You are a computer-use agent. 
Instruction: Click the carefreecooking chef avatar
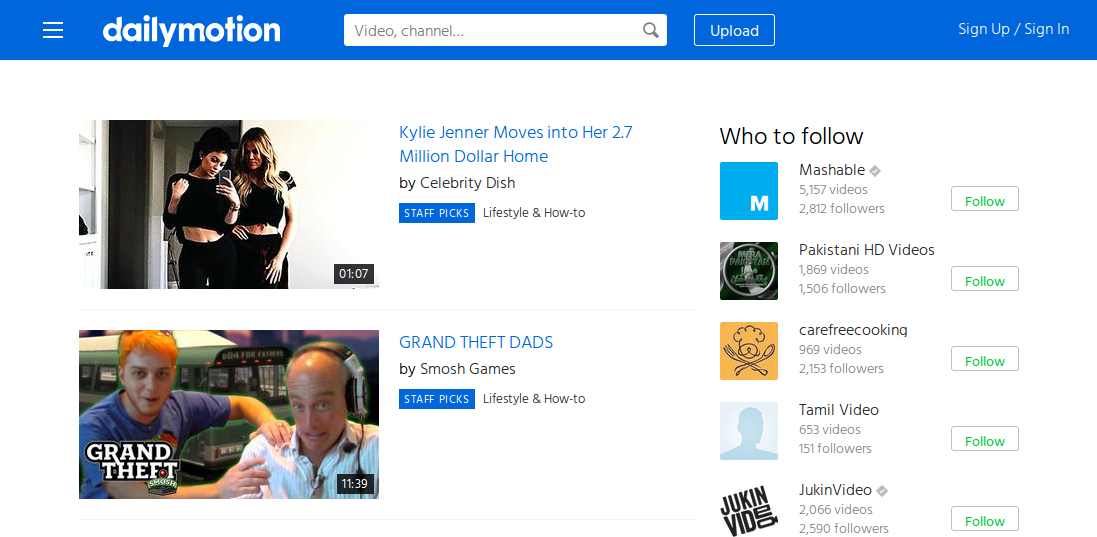(749, 351)
